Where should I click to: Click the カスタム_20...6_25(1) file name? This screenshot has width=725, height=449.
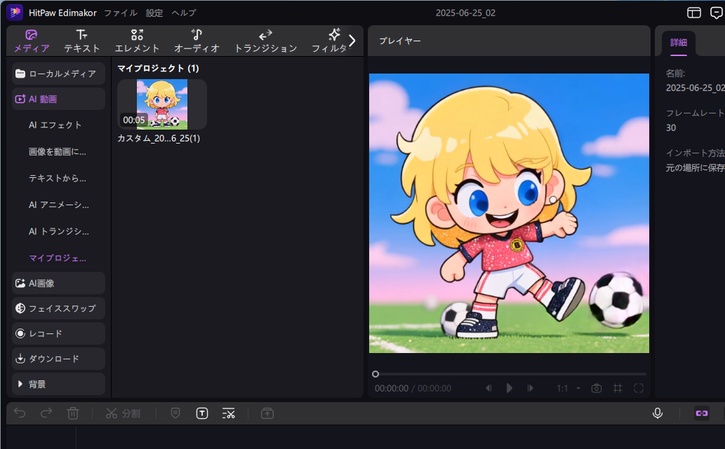[159, 138]
